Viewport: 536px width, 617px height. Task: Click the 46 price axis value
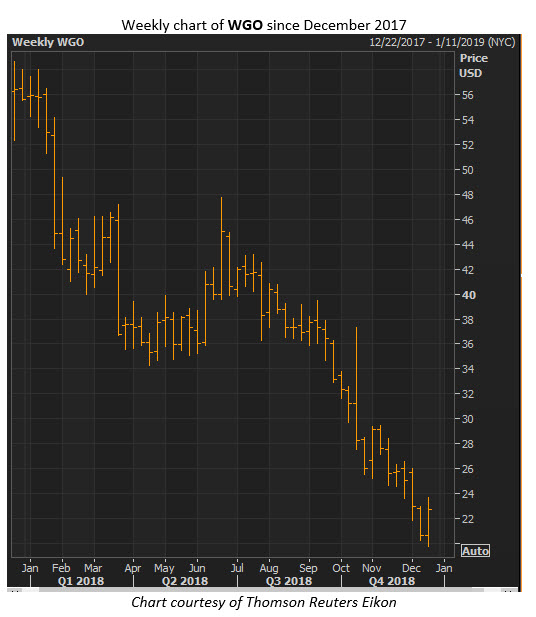coord(468,220)
